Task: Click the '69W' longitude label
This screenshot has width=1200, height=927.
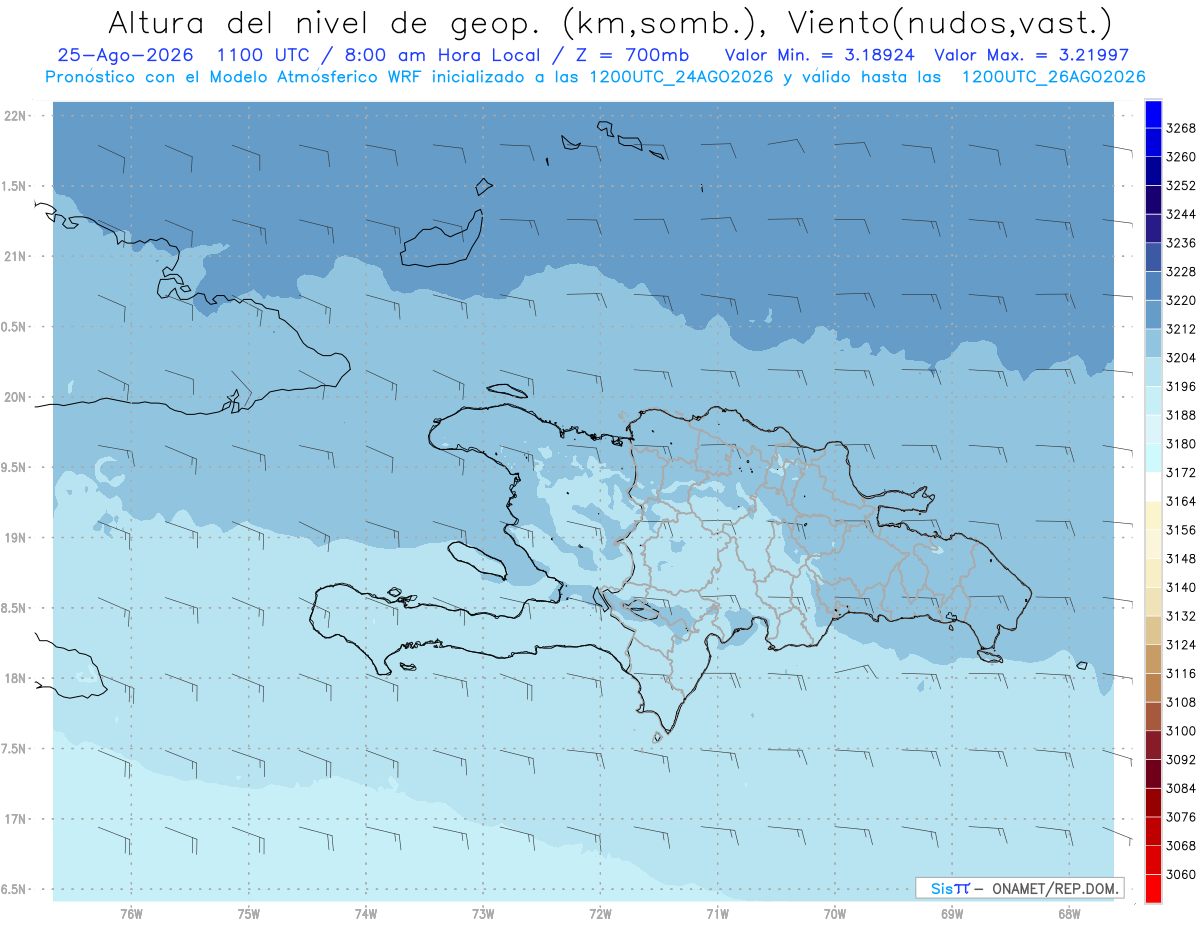Action: (x=952, y=914)
